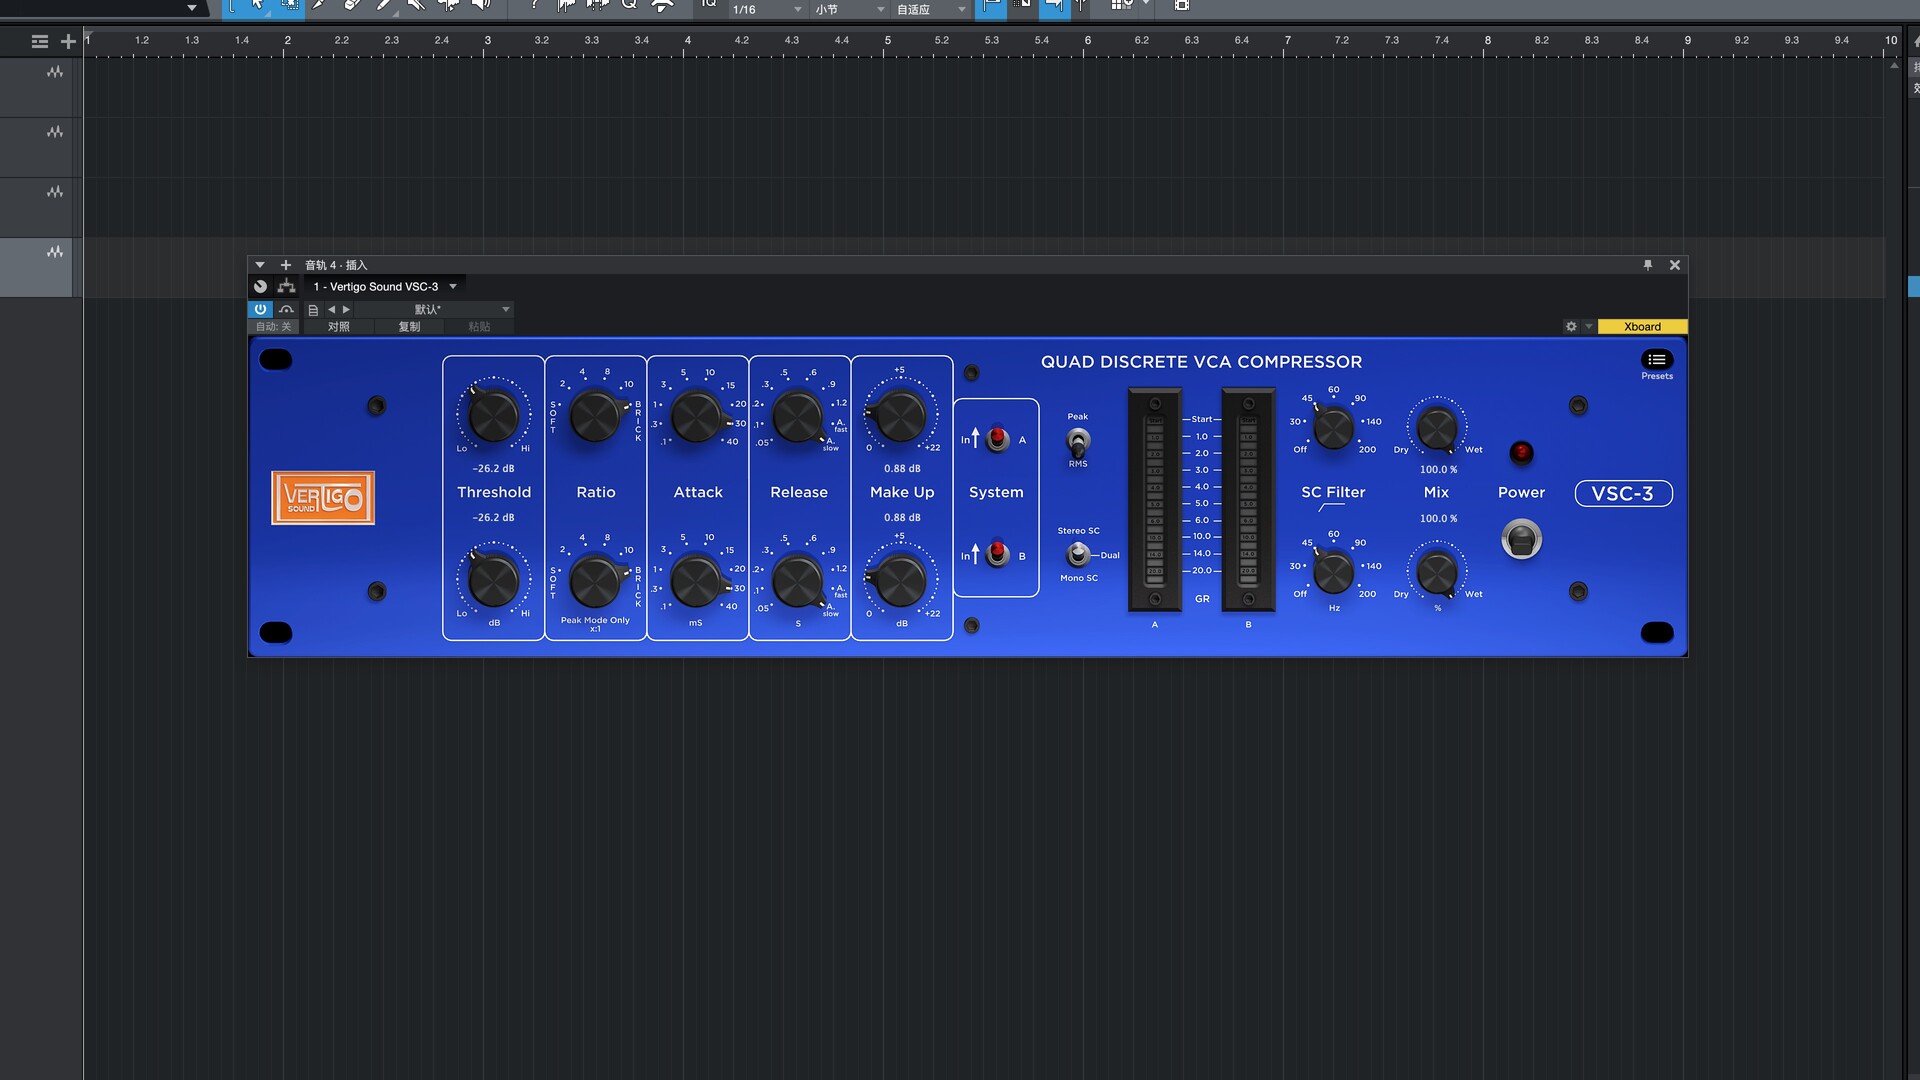The height and width of the screenshot is (1080, 1920).
Task: Click the 复制 copy button
Action: 409,327
